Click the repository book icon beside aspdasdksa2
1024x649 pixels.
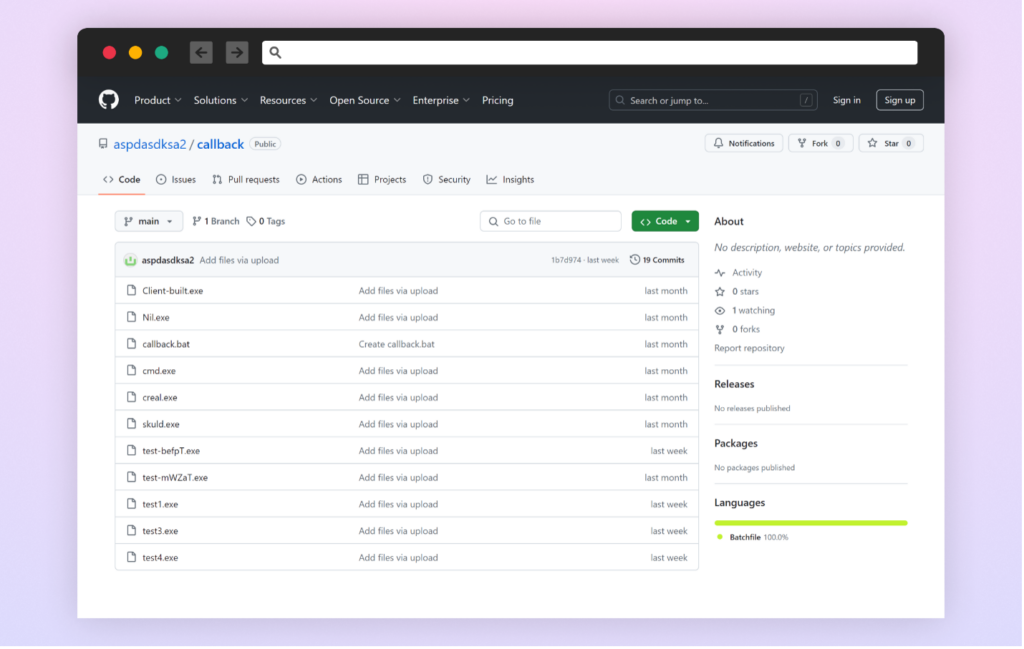point(103,144)
